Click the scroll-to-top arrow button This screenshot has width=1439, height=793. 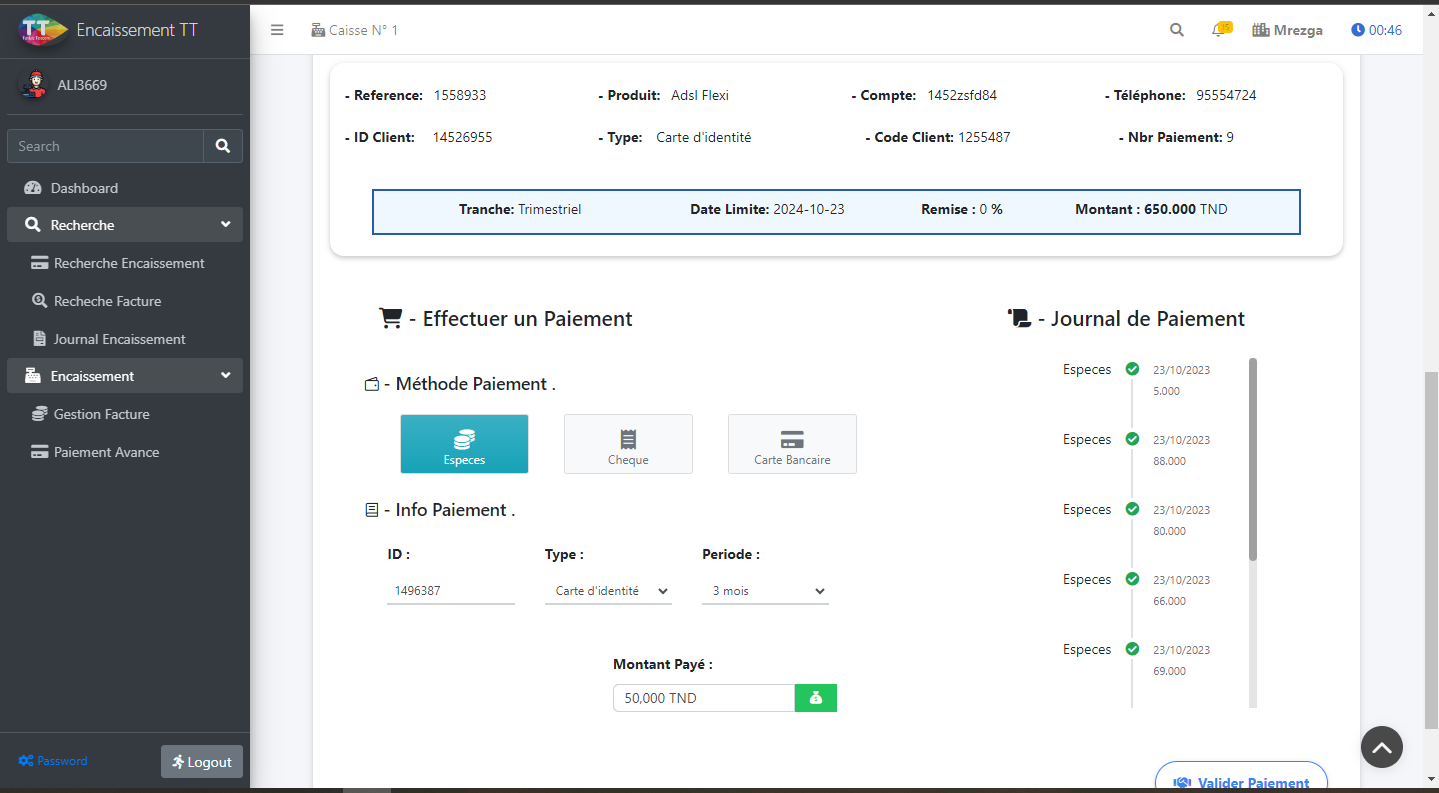[1382, 747]
